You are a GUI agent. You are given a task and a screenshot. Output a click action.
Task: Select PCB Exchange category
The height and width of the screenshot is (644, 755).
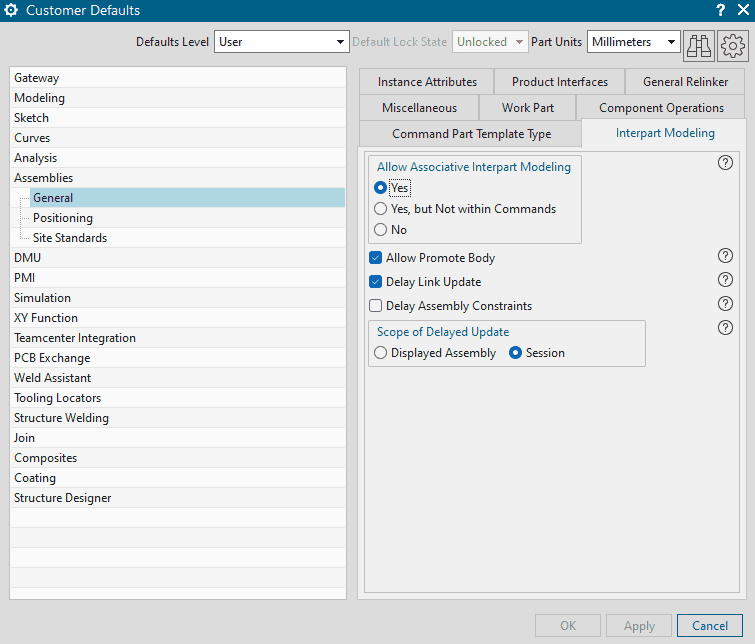178,358
